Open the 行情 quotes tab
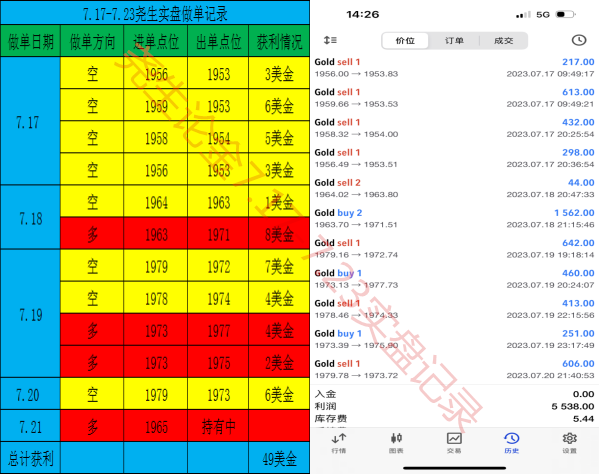 point(339,443)
